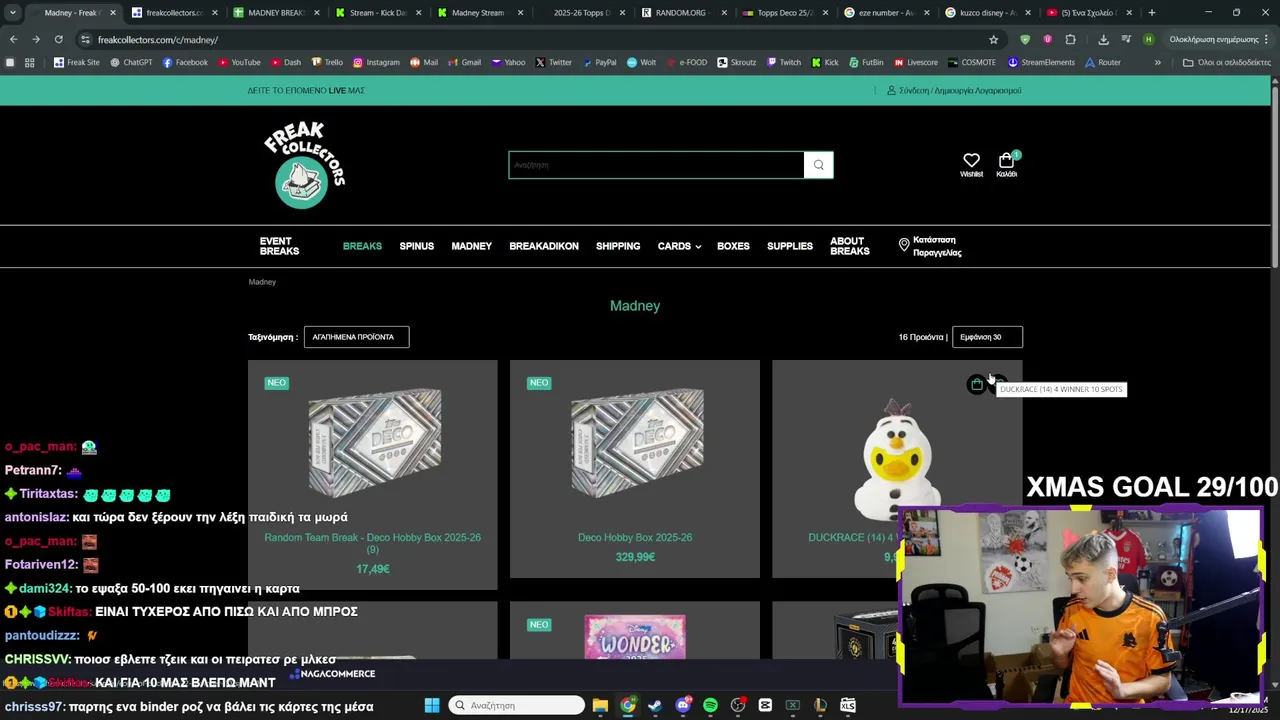Open the YouTube bookmark
Image resolution: width=1280 pixels, height=720 pixels.
coord(239,62)
